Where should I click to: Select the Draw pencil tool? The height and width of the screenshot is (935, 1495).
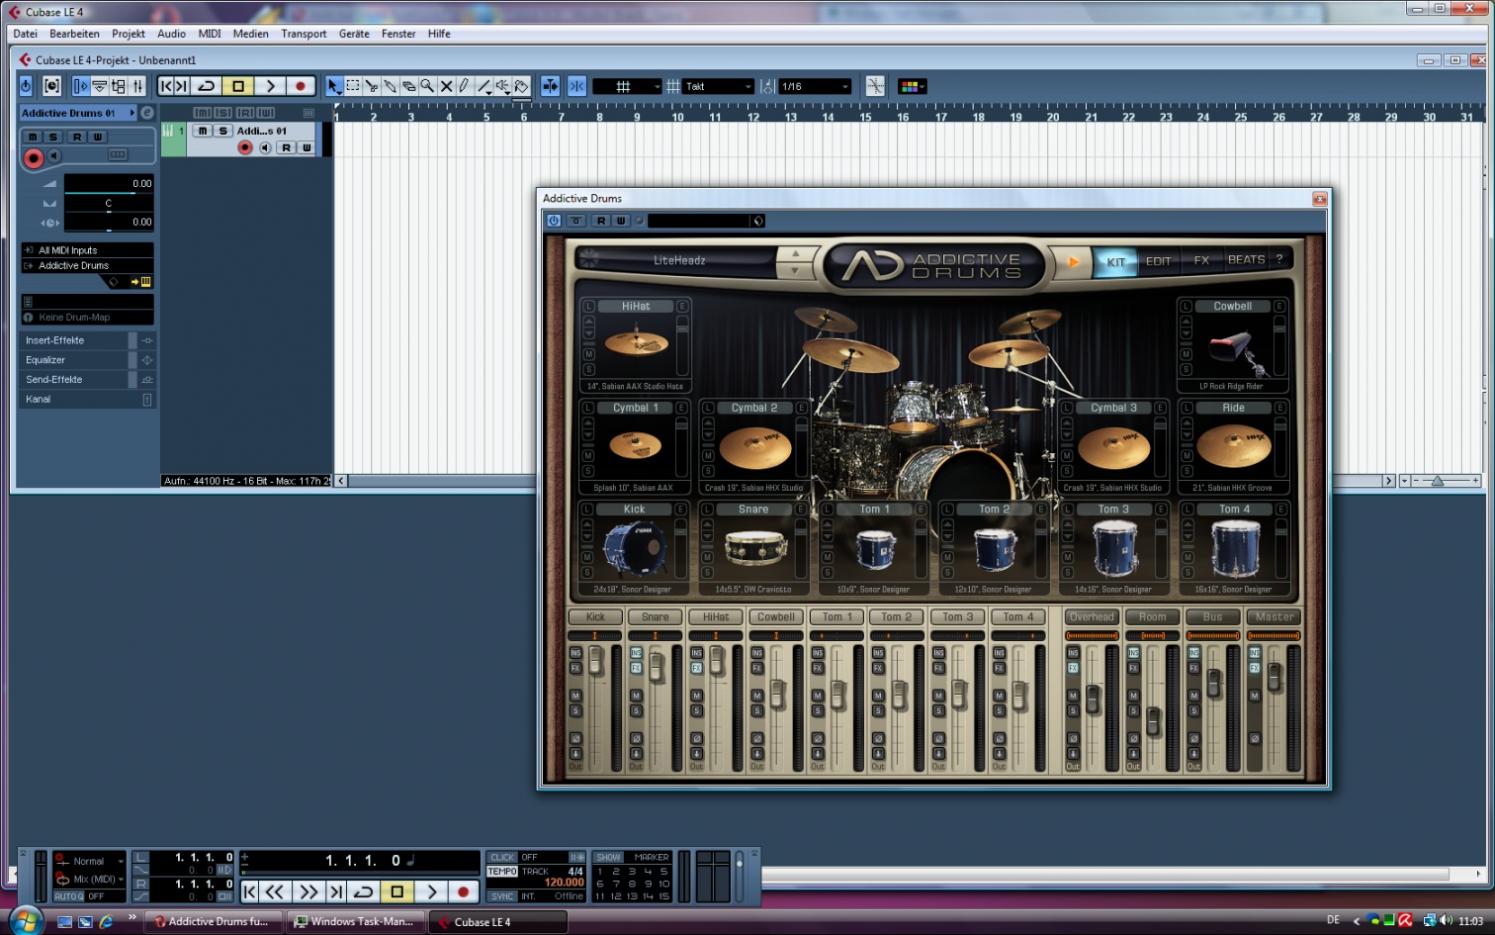464,86
